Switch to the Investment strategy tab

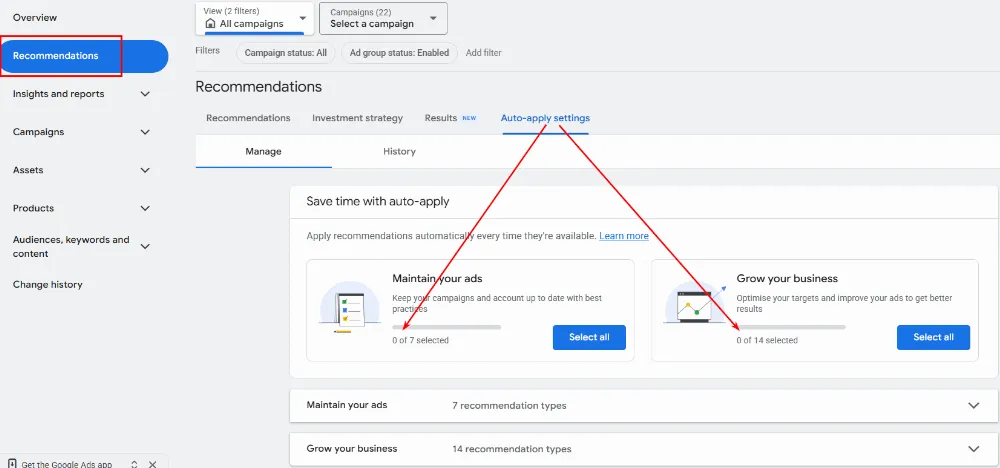[357, 118]
